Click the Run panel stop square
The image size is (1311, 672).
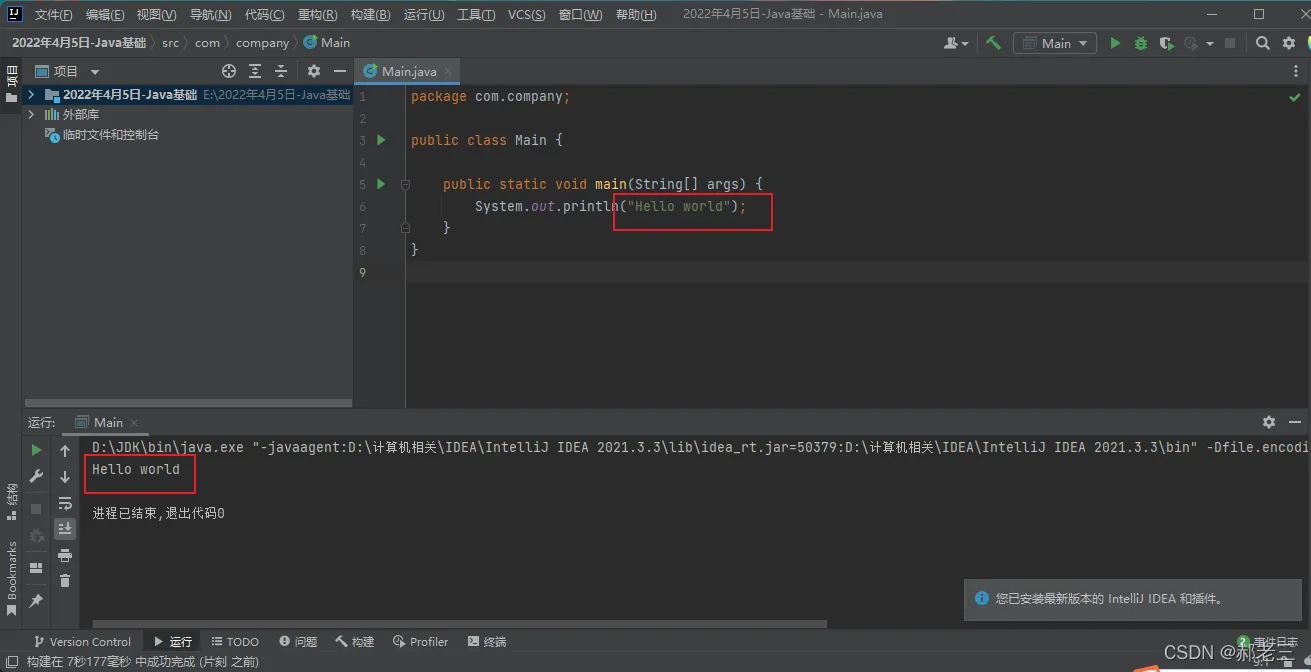36,509
